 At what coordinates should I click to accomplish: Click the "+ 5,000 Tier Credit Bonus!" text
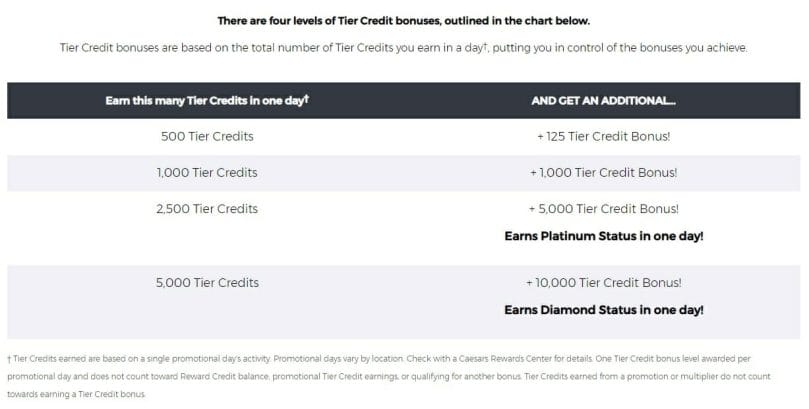(603, 208)
